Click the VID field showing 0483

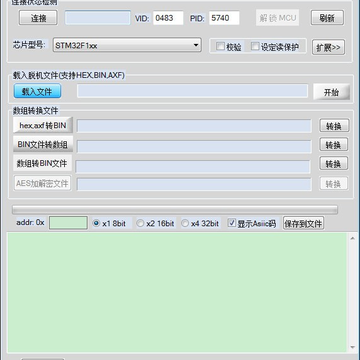coord(168,18)
